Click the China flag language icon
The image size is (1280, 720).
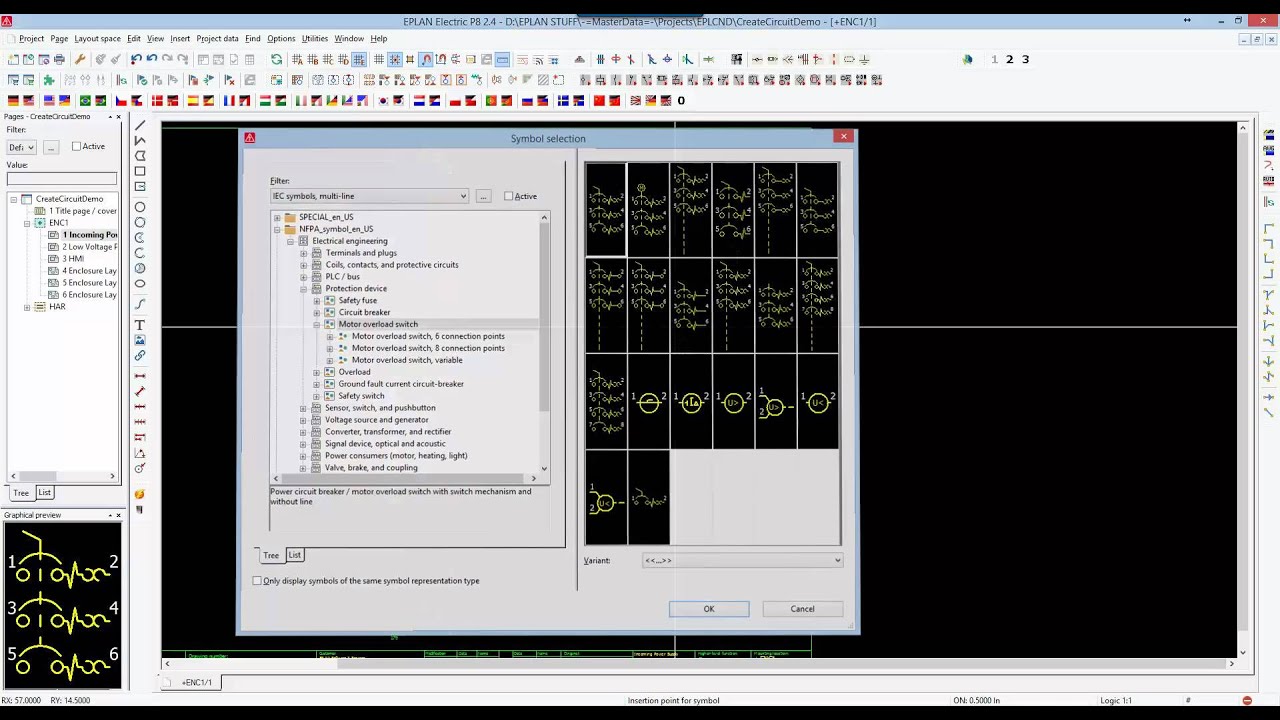click(599, 100)
